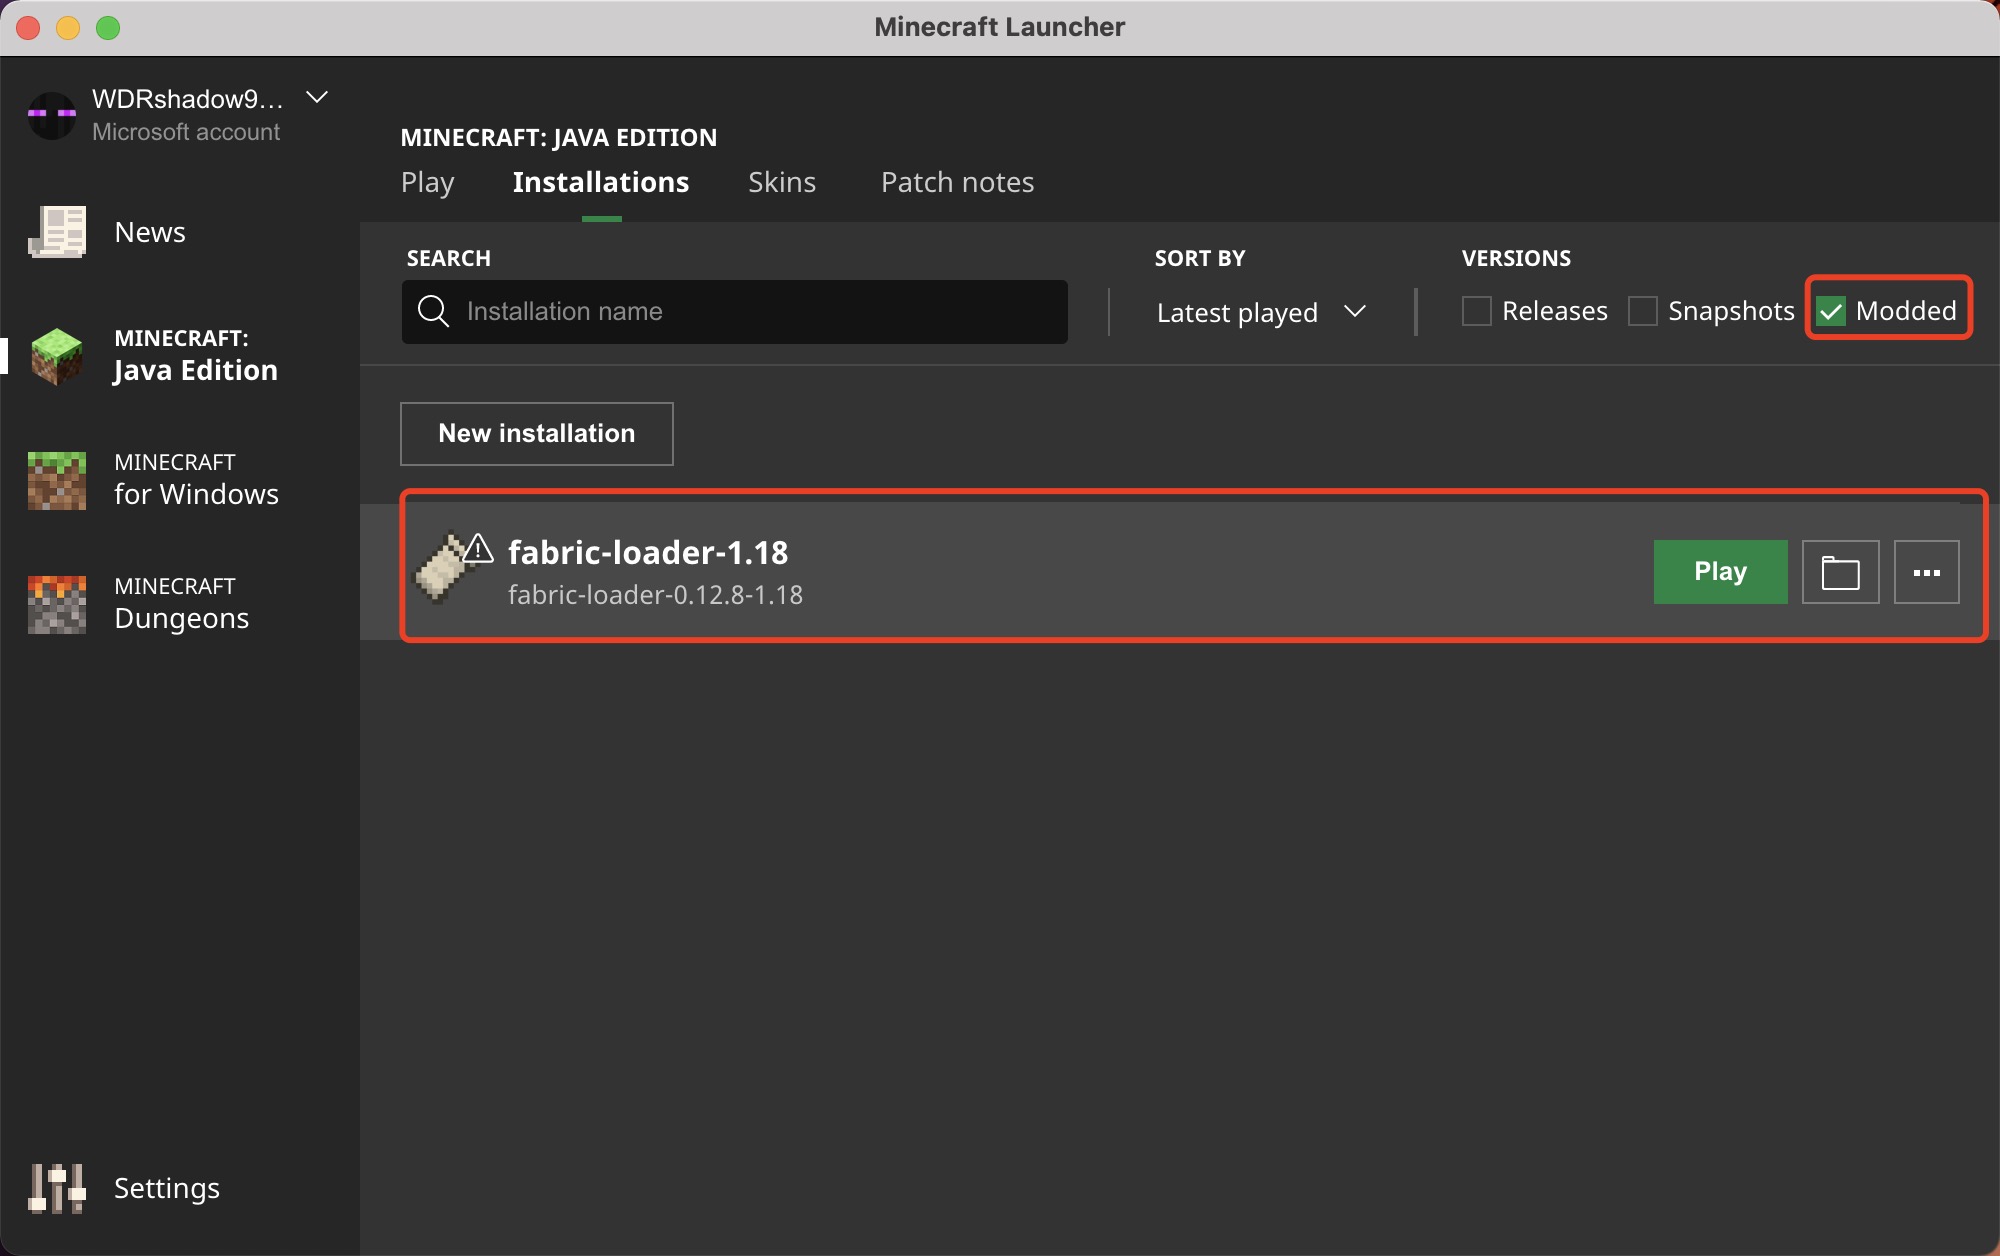Enable the Snapshots checkbox
The width and height of the screenshot is (2000, 1256).
(1642, 311)
